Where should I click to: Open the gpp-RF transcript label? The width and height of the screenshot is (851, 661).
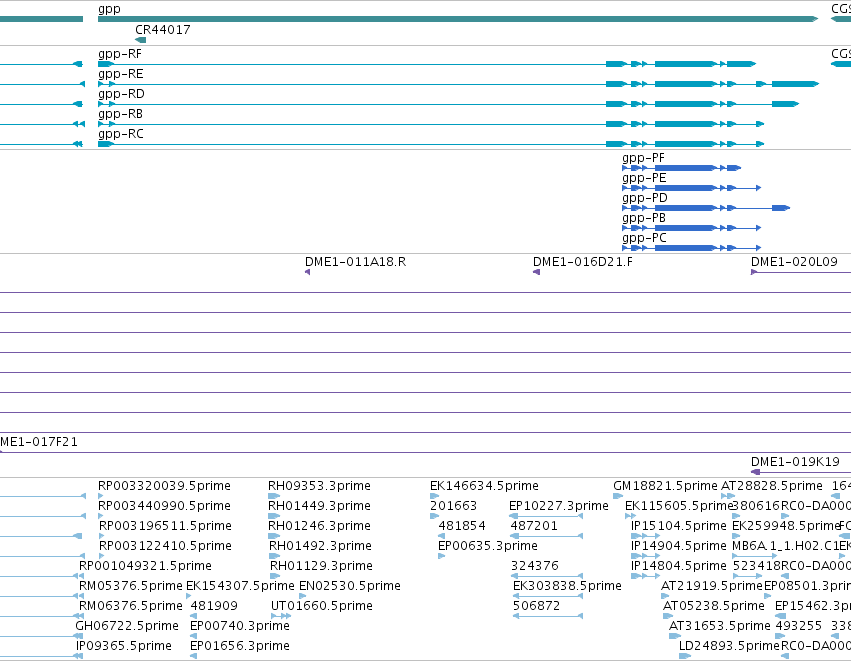point(119,54)
